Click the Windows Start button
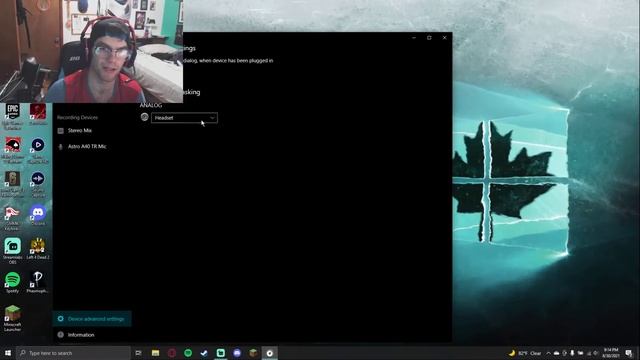 point(8,353)
